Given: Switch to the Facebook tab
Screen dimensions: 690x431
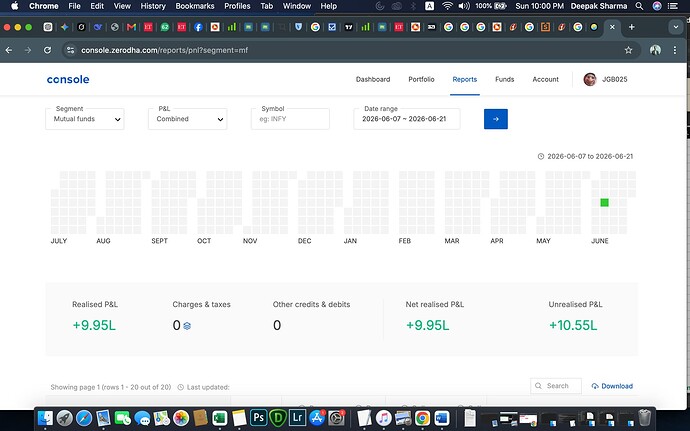Looking at the screenshot, I should pos(198,27).
